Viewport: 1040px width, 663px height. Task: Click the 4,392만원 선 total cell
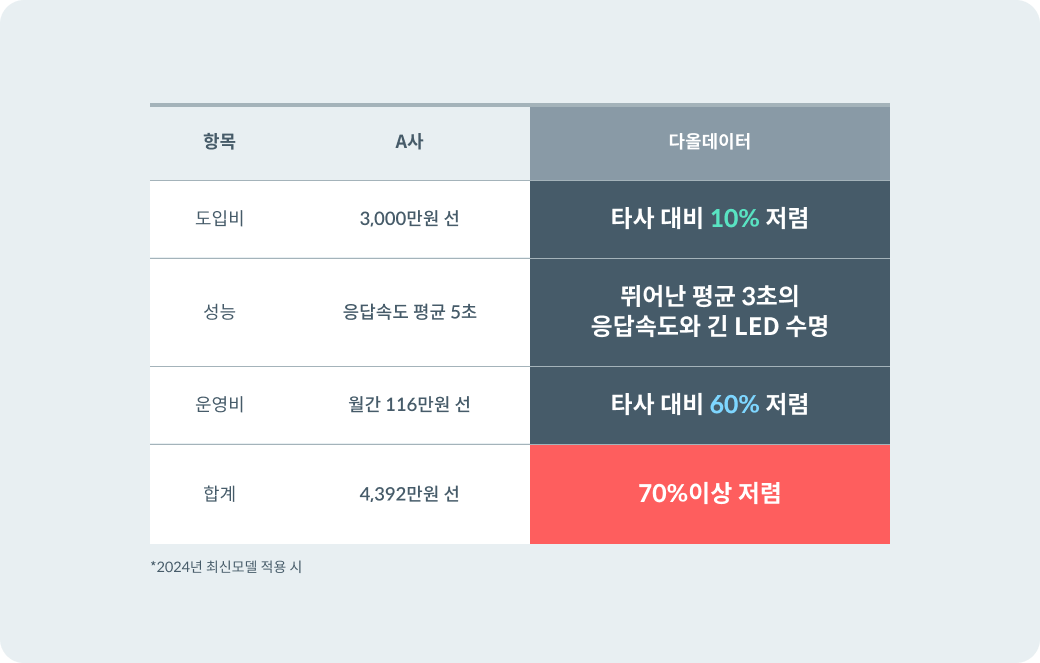tap(409, 494)
